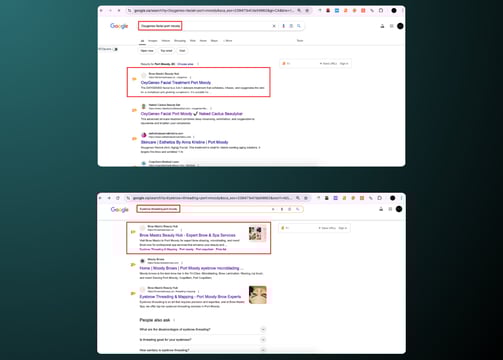Switch to Shopping tab in Oxygeneo search
The width and height of the screenshot is (503, 360).
pyautogui.click(x=180, y=41)
